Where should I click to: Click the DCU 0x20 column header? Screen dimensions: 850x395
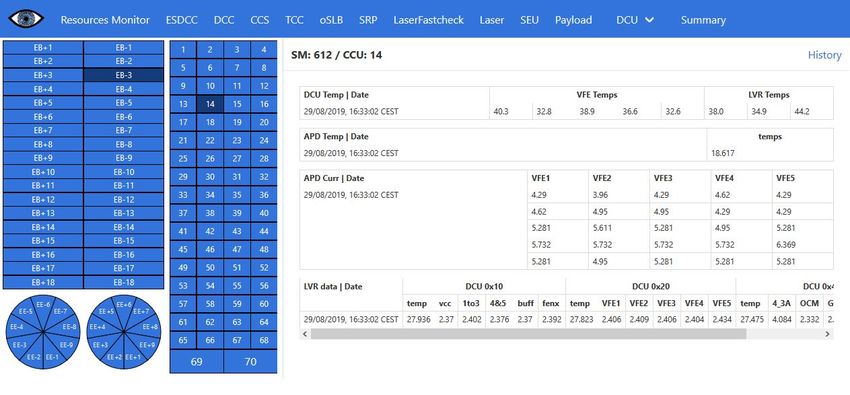click(x=651, y=286)
